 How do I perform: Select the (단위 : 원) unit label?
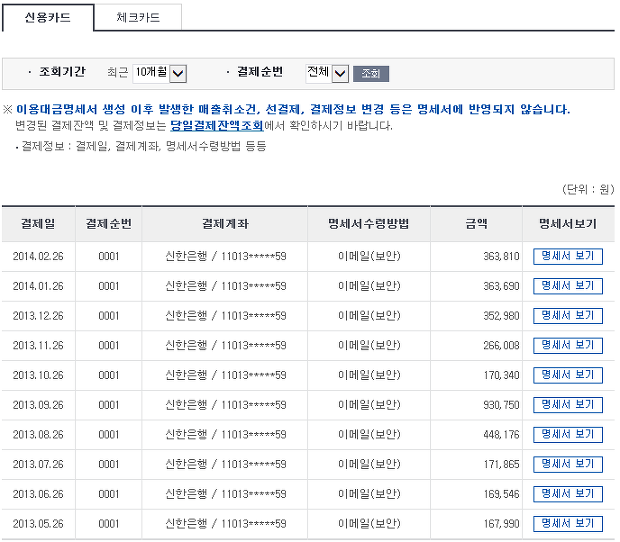[x=588, y=189]
